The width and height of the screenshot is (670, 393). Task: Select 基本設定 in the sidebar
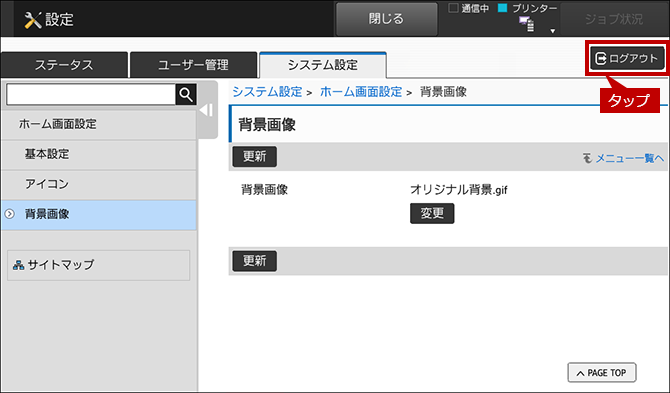(98, 154)
